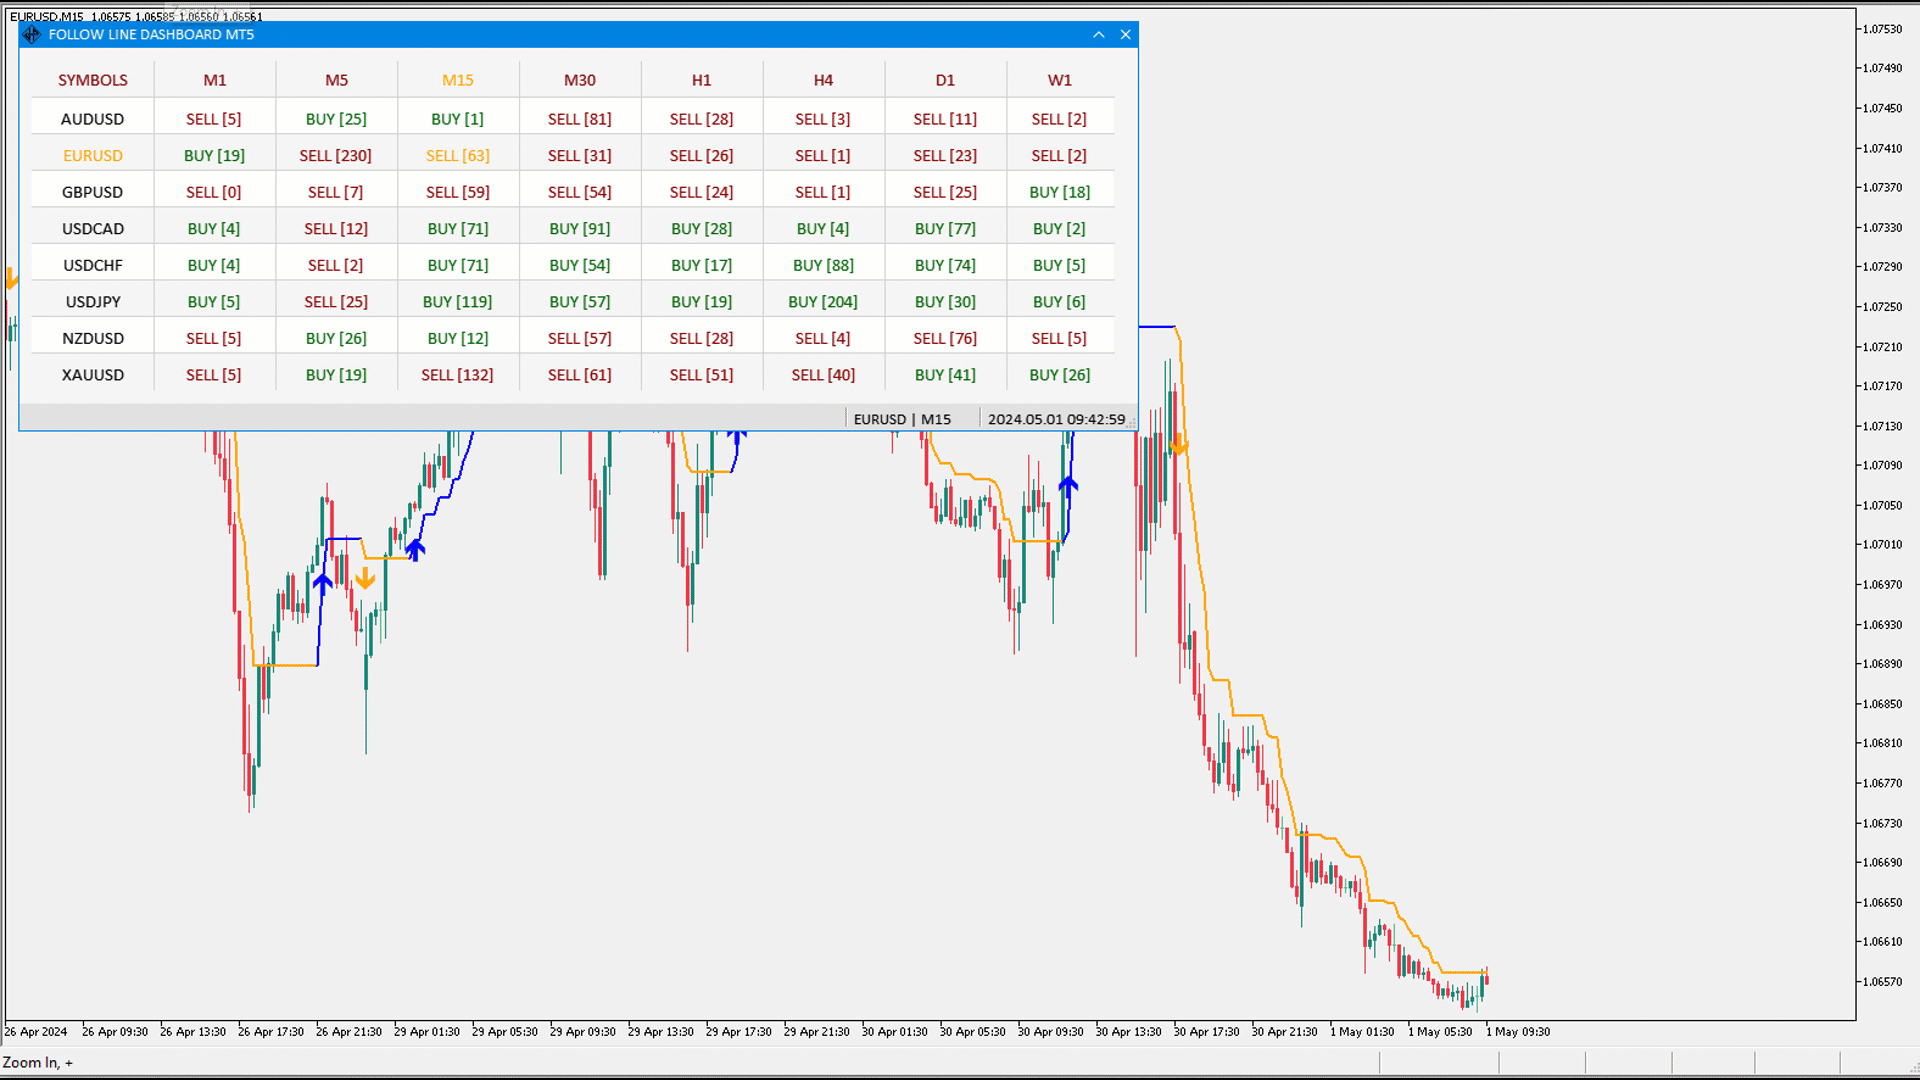Select the orange-highlighted M15 column header

pyautogui.click(x=457, y=79)
